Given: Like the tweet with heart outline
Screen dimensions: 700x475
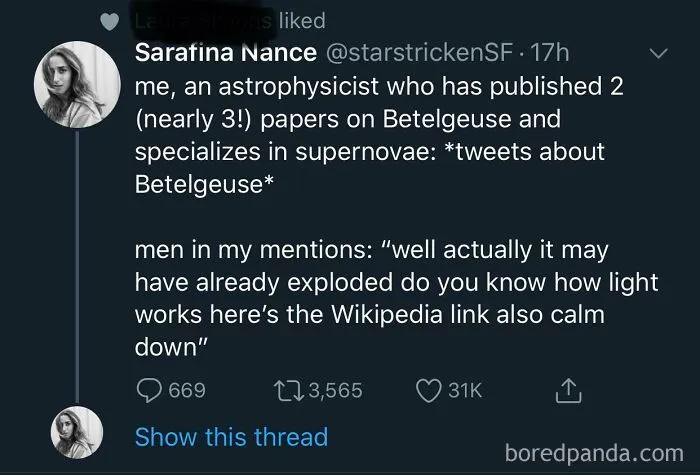Looking at the screenshot, I should [429, 391].
